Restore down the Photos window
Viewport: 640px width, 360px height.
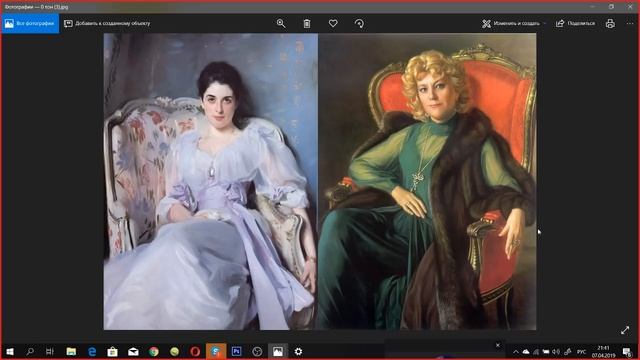pos(611,7)
